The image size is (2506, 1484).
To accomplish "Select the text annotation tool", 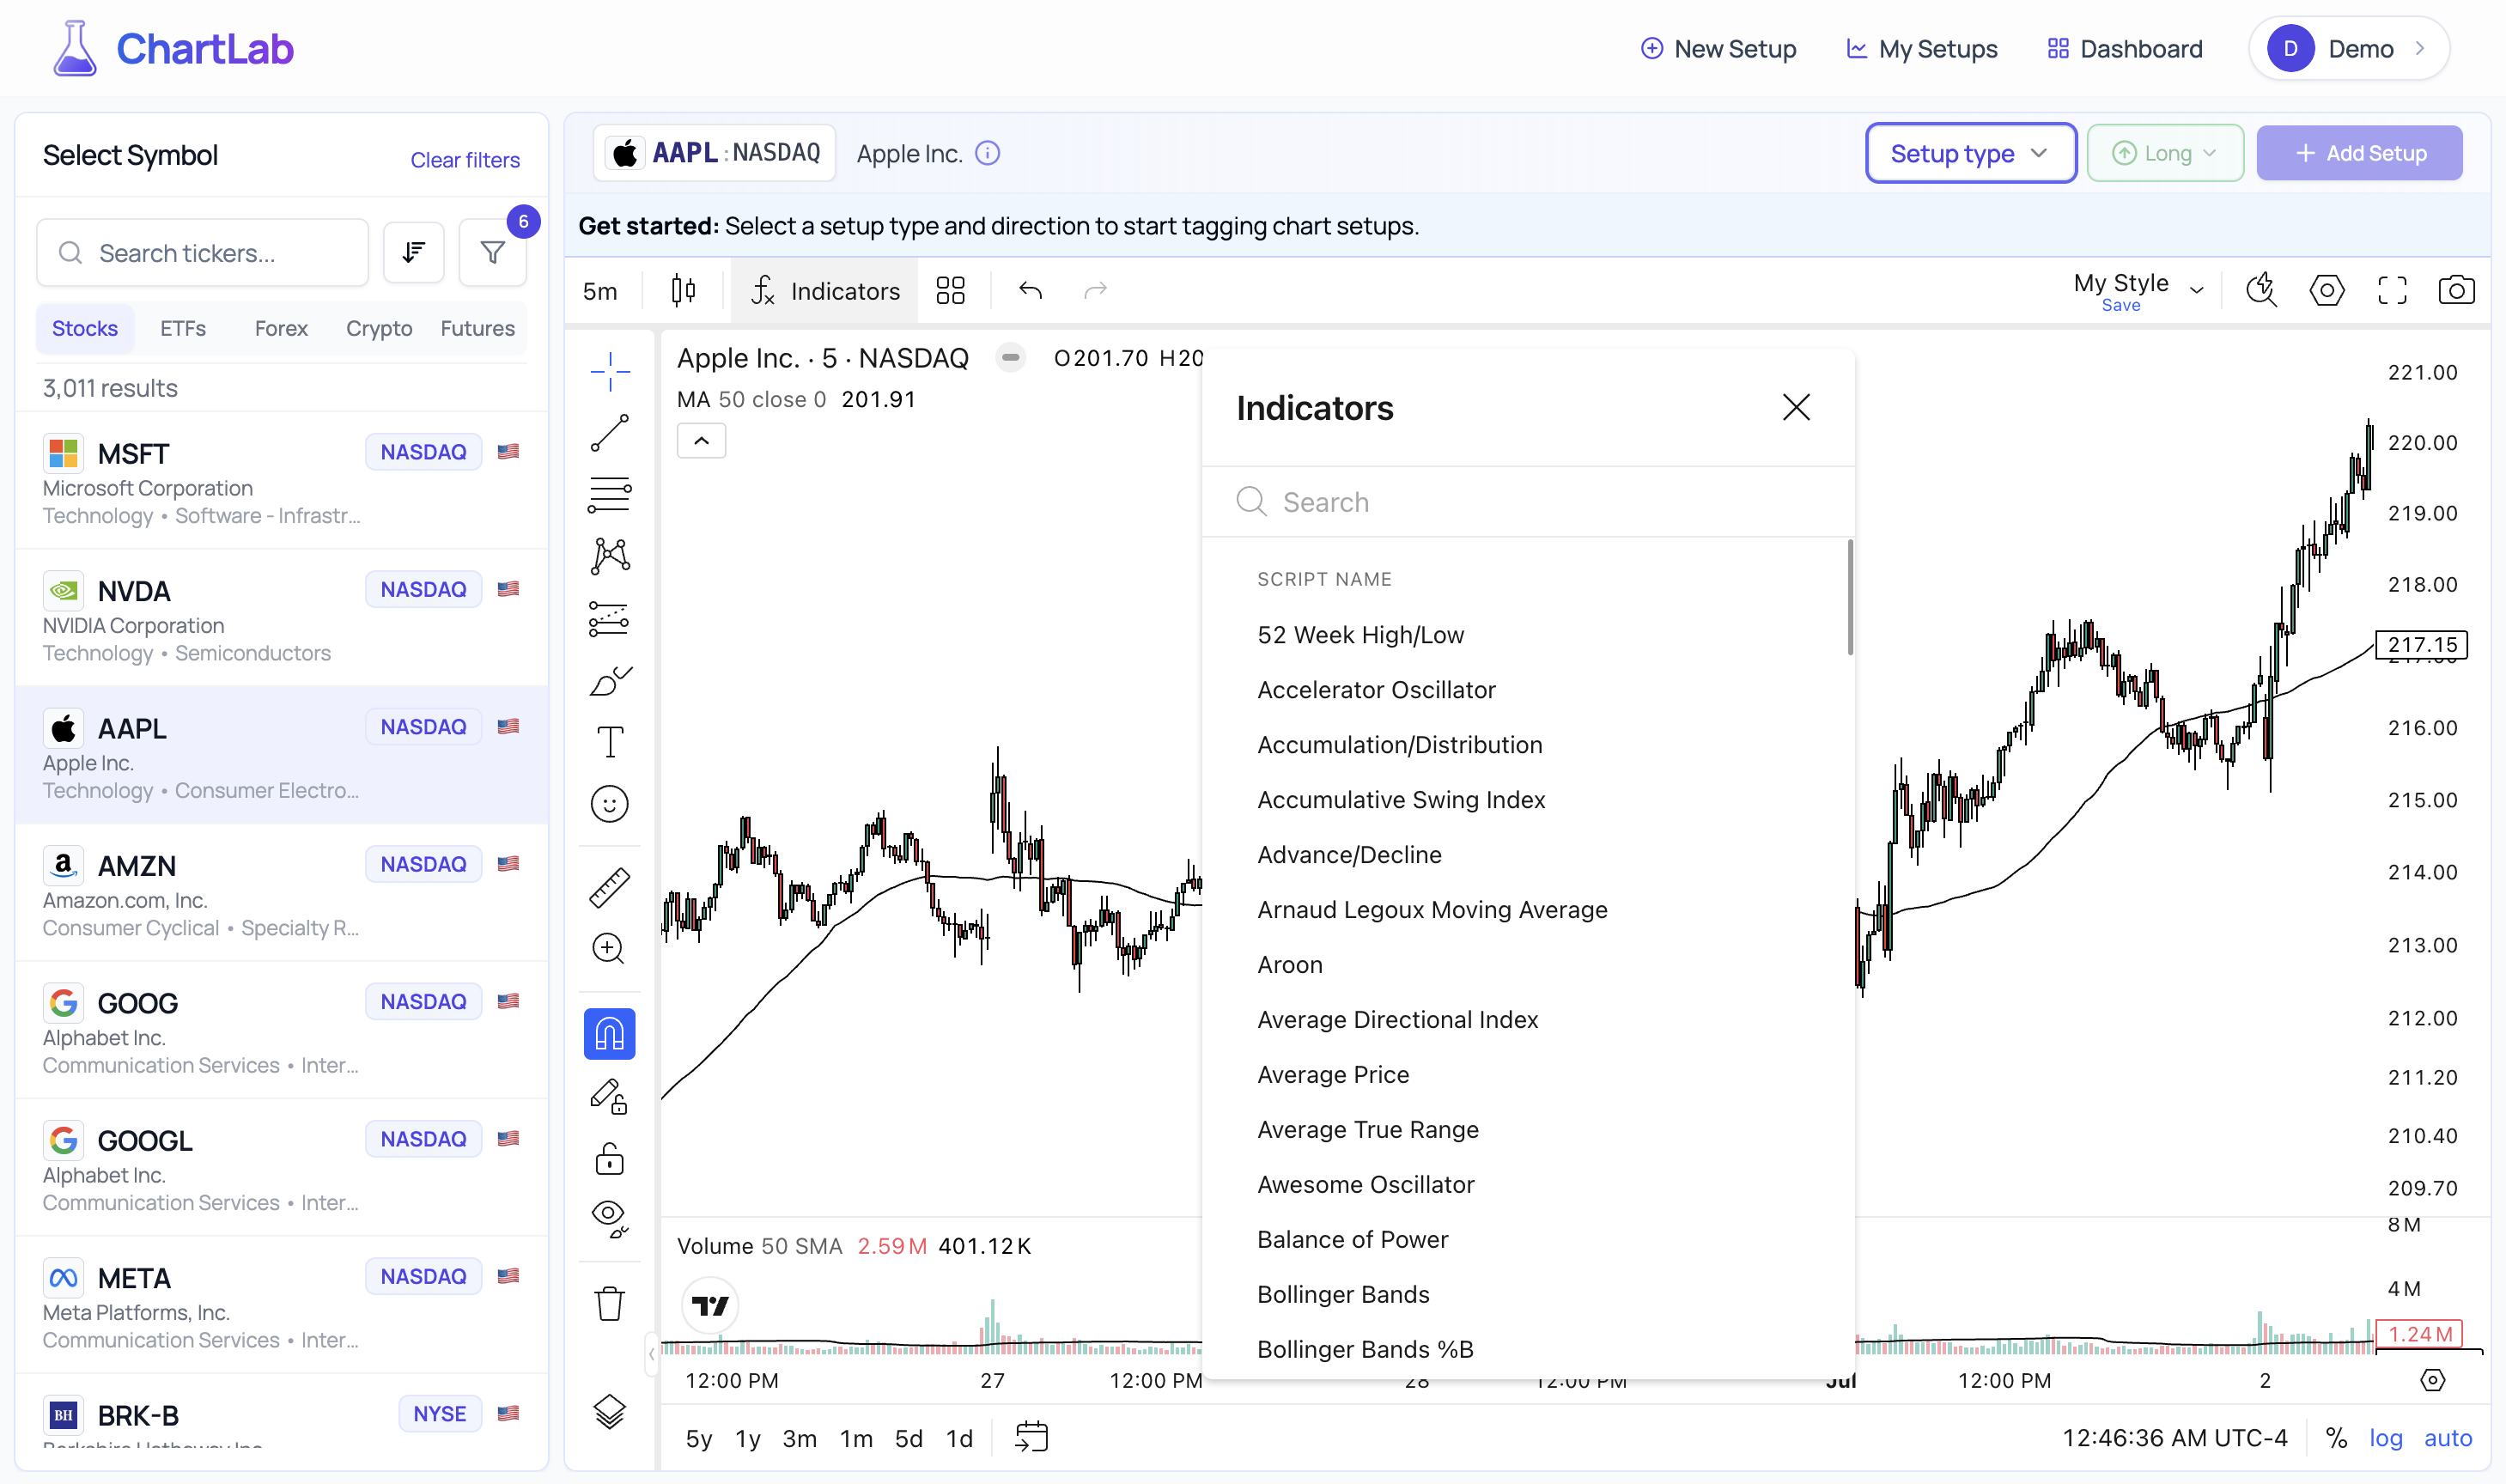I will click(609, 742).
